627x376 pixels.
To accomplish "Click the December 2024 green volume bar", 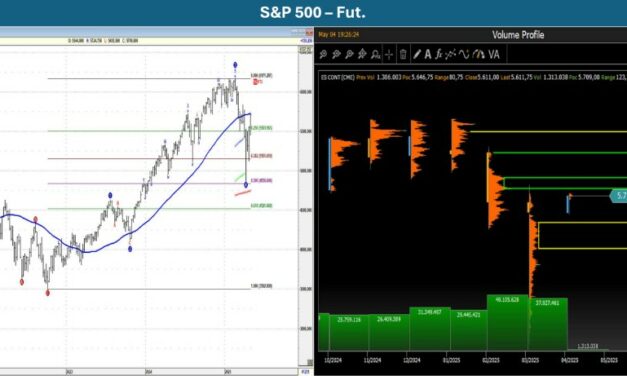I will click(430, 329).
